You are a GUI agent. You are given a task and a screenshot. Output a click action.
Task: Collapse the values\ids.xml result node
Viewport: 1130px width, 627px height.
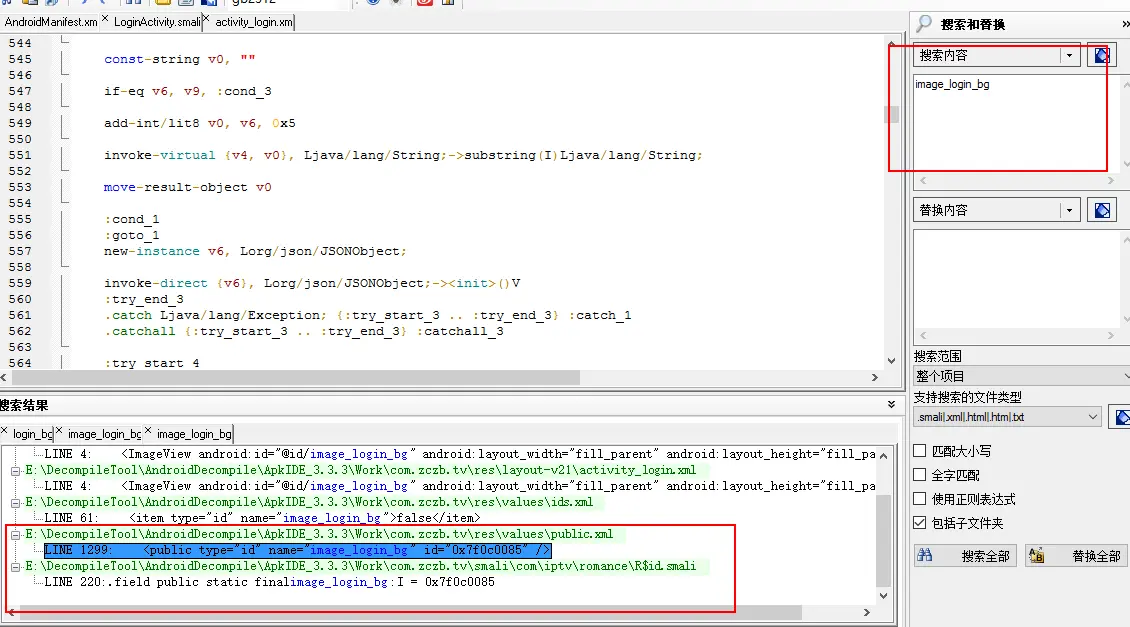(15, 502)
